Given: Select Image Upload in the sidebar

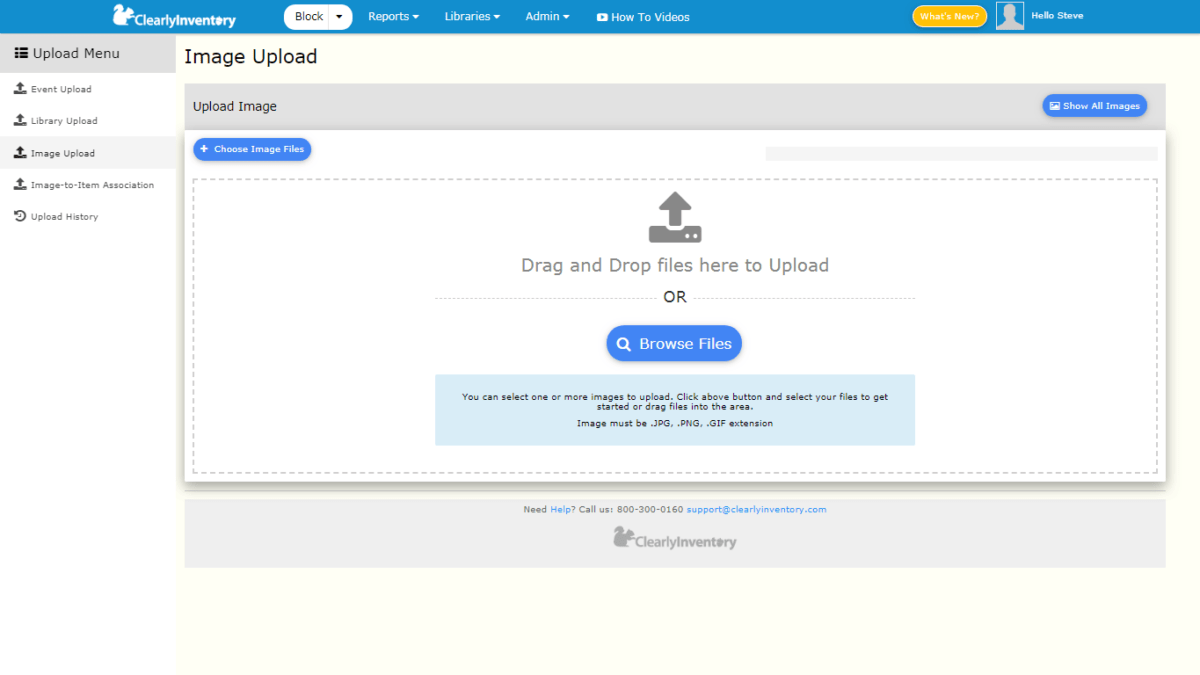Looking at the screenshot, I should [60, 152].
